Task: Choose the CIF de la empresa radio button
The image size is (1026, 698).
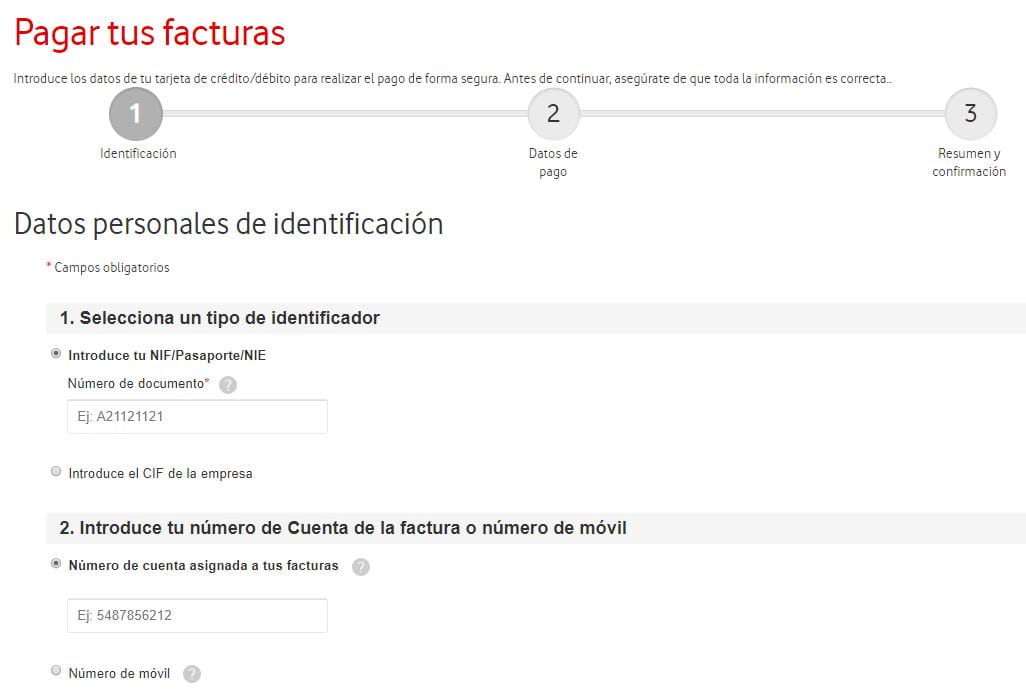Action: point(56,472)
